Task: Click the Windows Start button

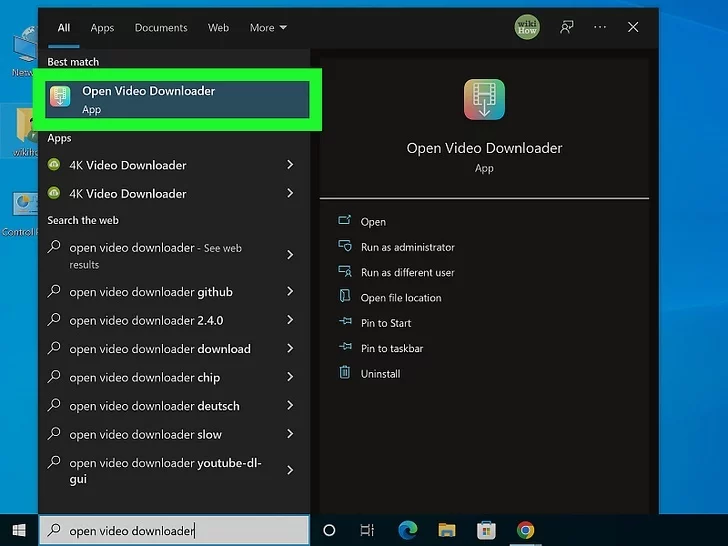Action: click(19, 530)
